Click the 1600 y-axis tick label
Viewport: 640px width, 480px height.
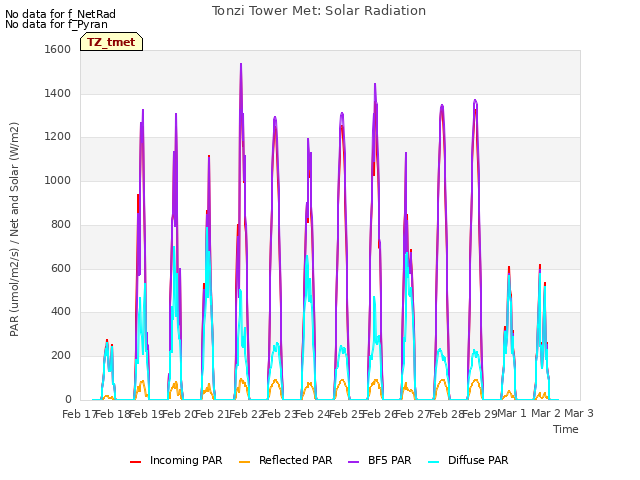click(x=58, y=49)
